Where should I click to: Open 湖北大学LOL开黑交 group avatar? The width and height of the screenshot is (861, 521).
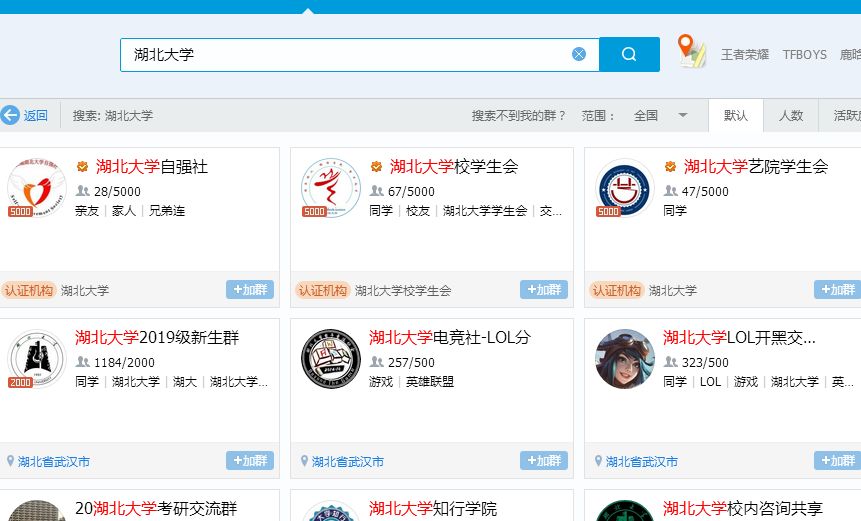click(625, 358)
